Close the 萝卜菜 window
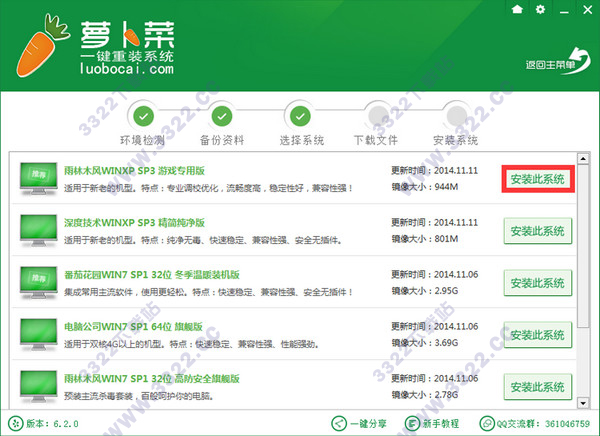The image size is (600, 436). point(588,10)
